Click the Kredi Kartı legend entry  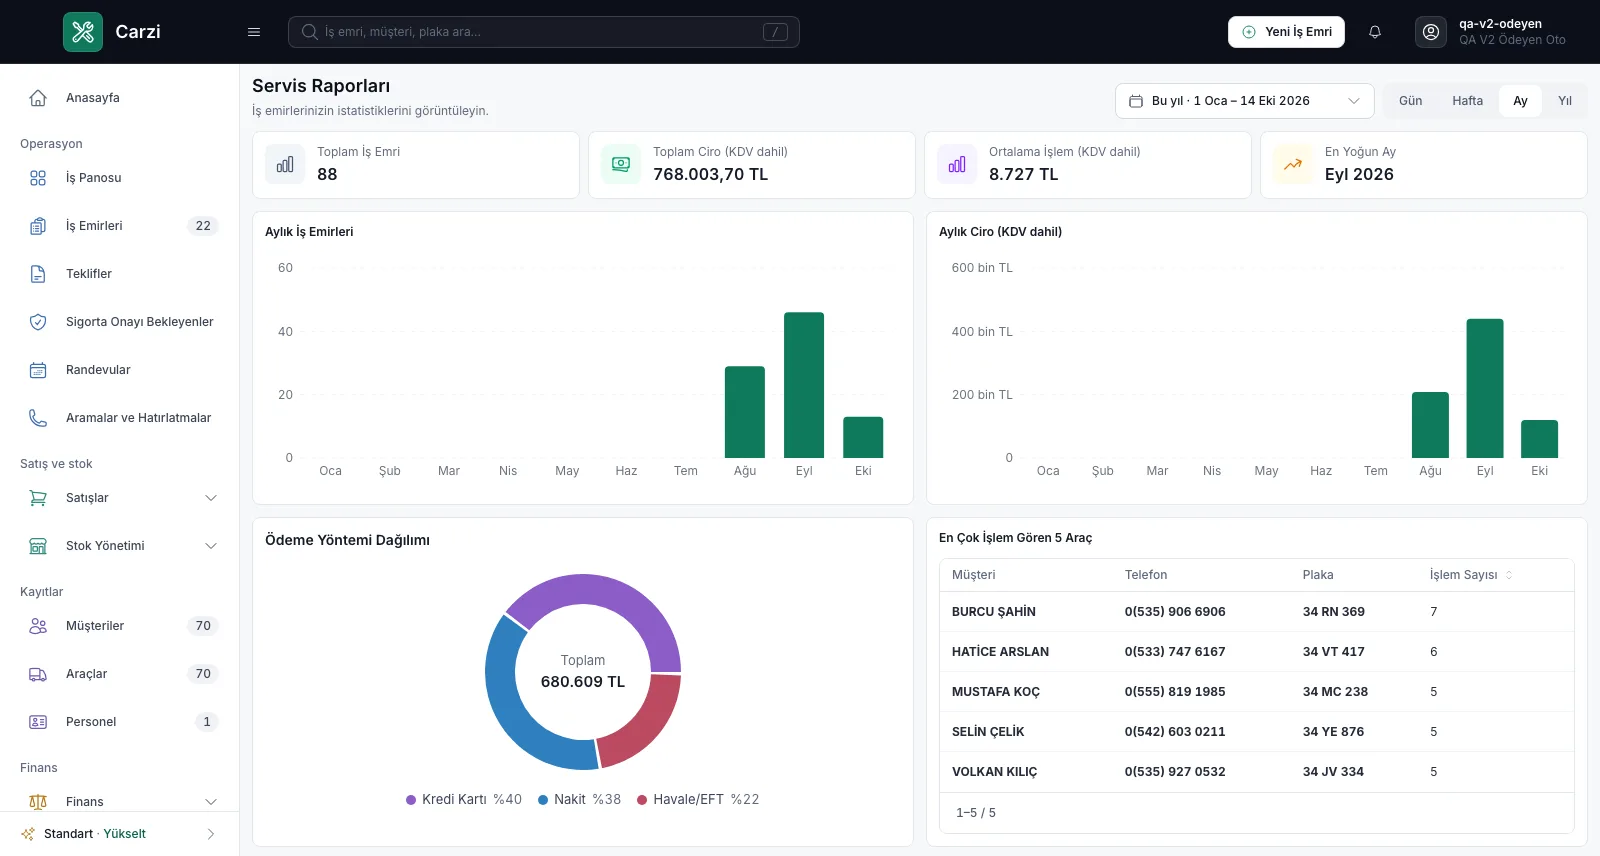[464, 800]
